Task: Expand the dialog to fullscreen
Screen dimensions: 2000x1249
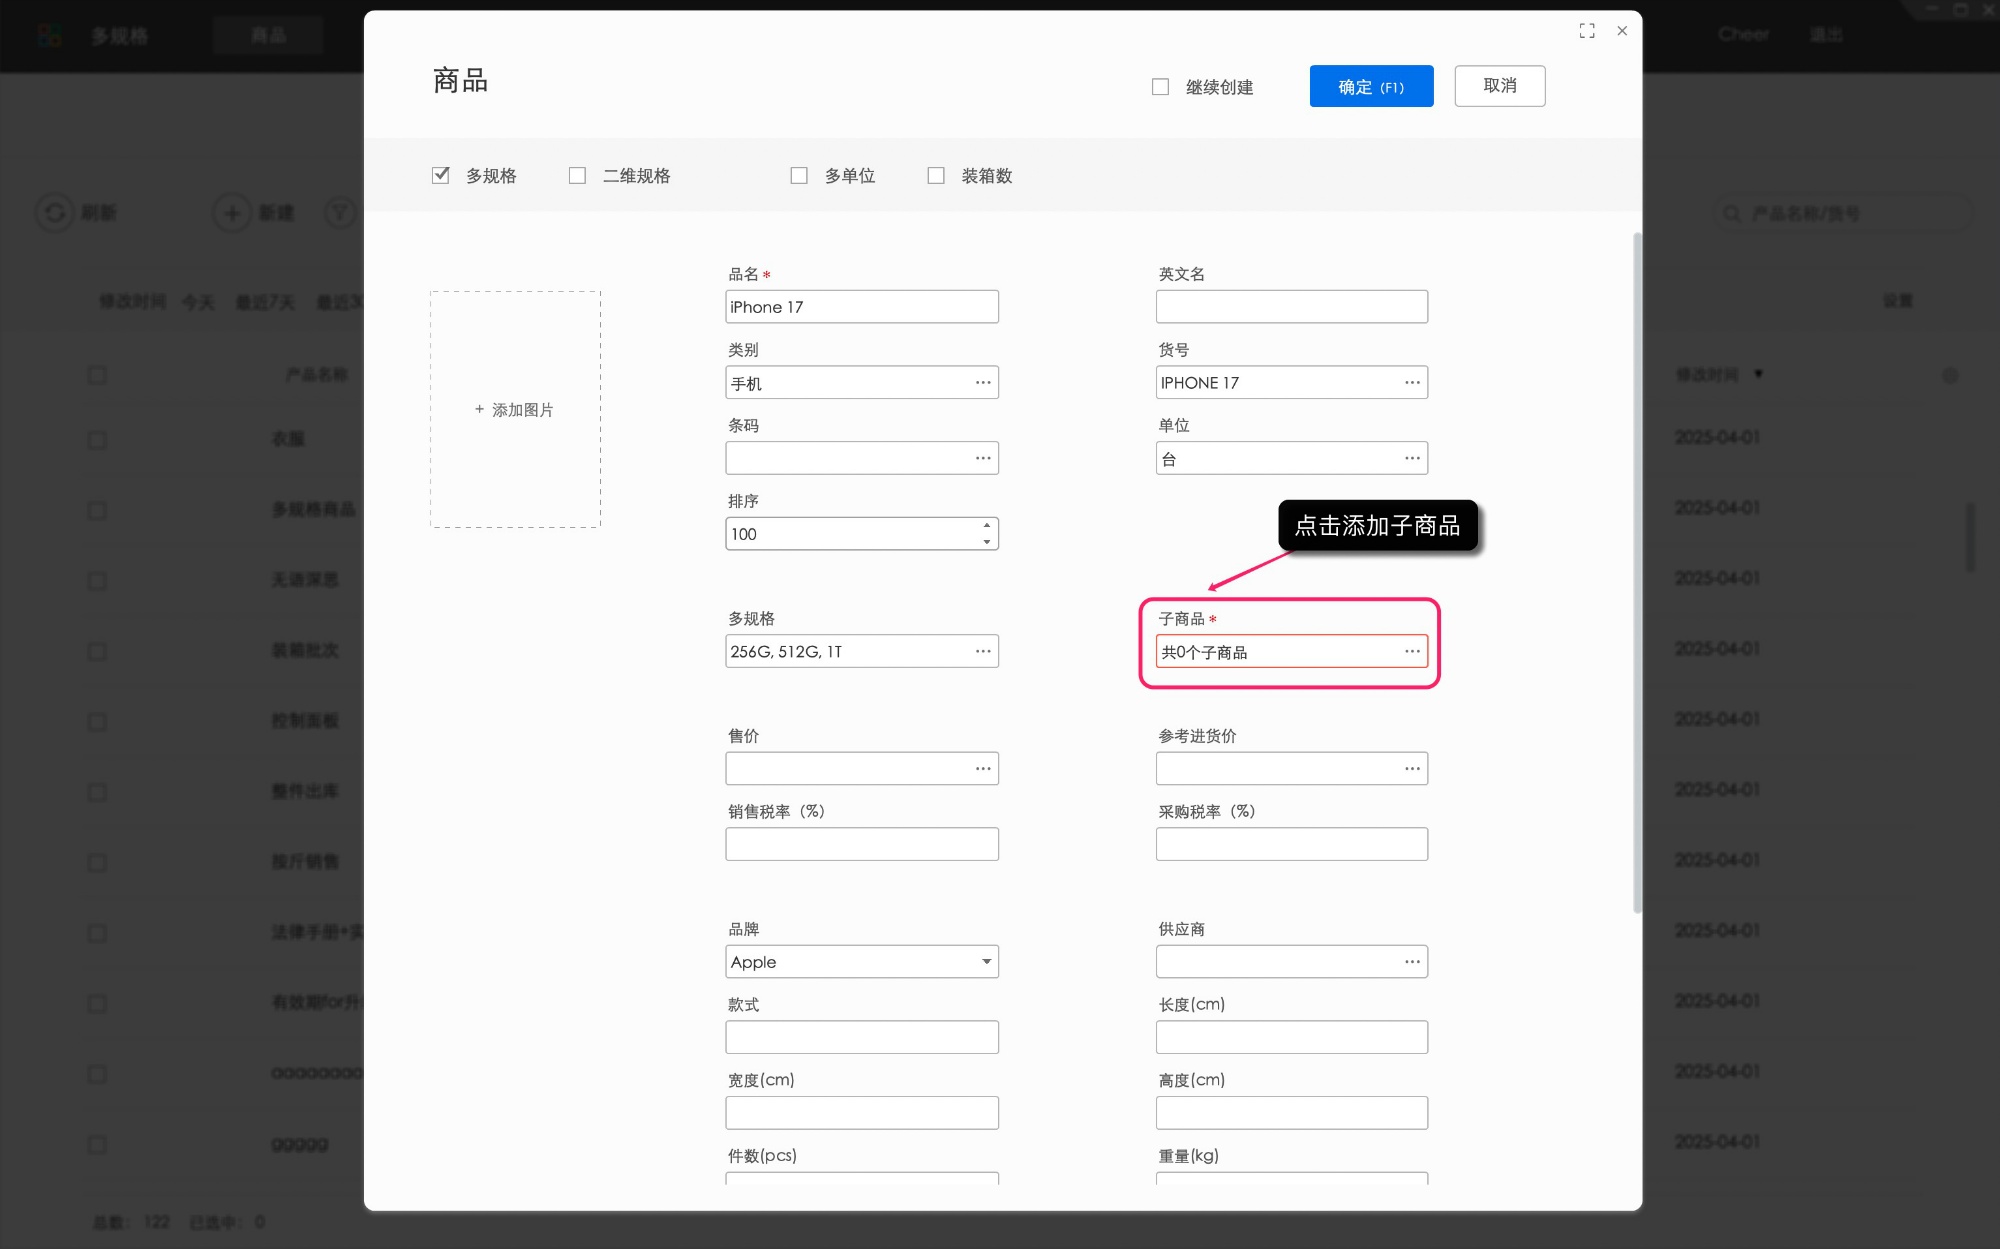Action: (1587, 30)
